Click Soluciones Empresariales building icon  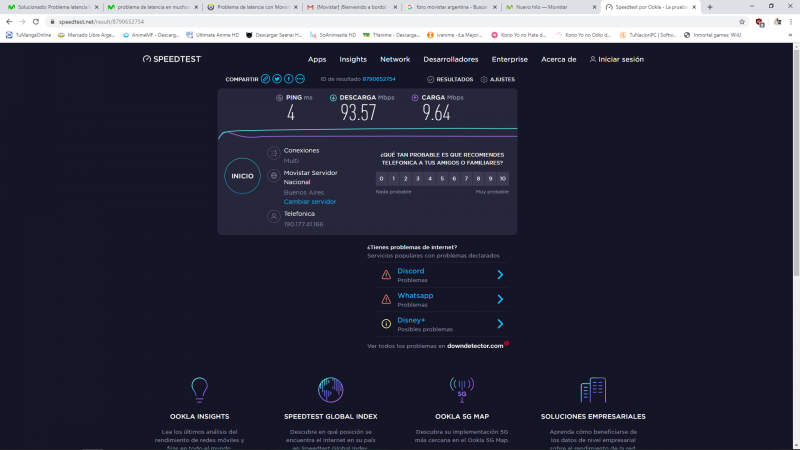tap(593, 390)
